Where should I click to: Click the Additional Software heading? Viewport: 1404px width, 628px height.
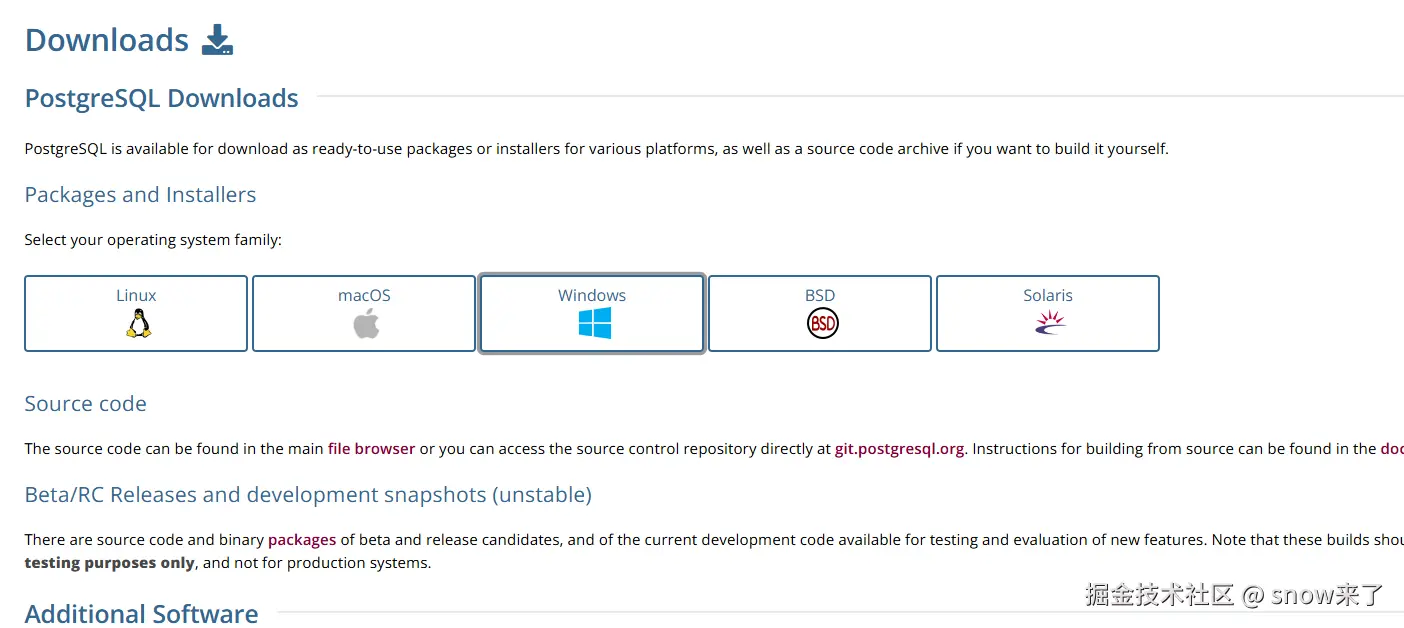(x=142, y=613)
